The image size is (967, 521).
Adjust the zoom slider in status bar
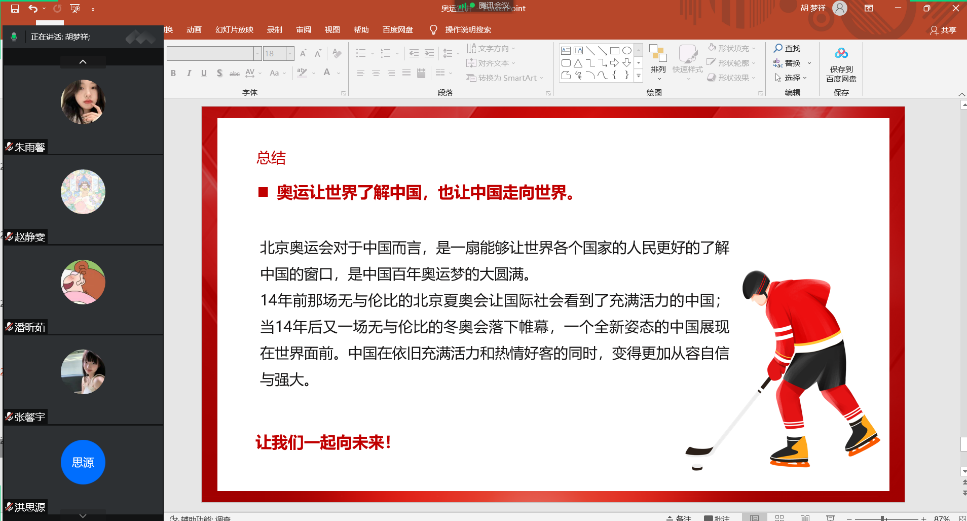885,517
